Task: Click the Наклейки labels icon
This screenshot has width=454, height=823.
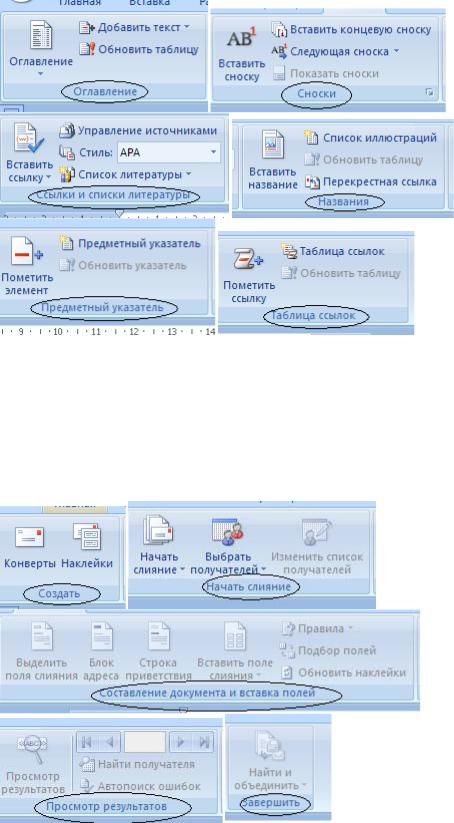Action: click(87, 536)
